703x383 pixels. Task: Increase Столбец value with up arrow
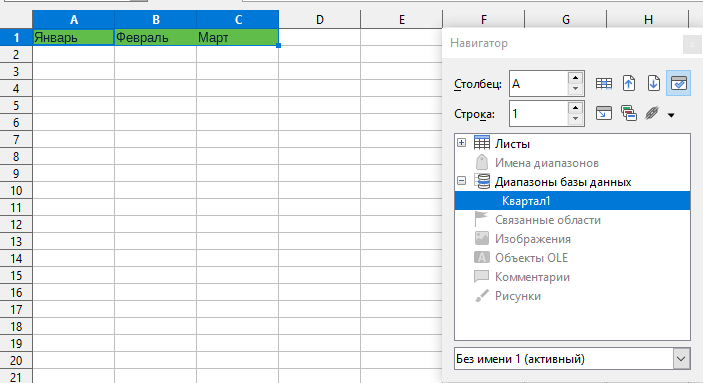[575, 78]
